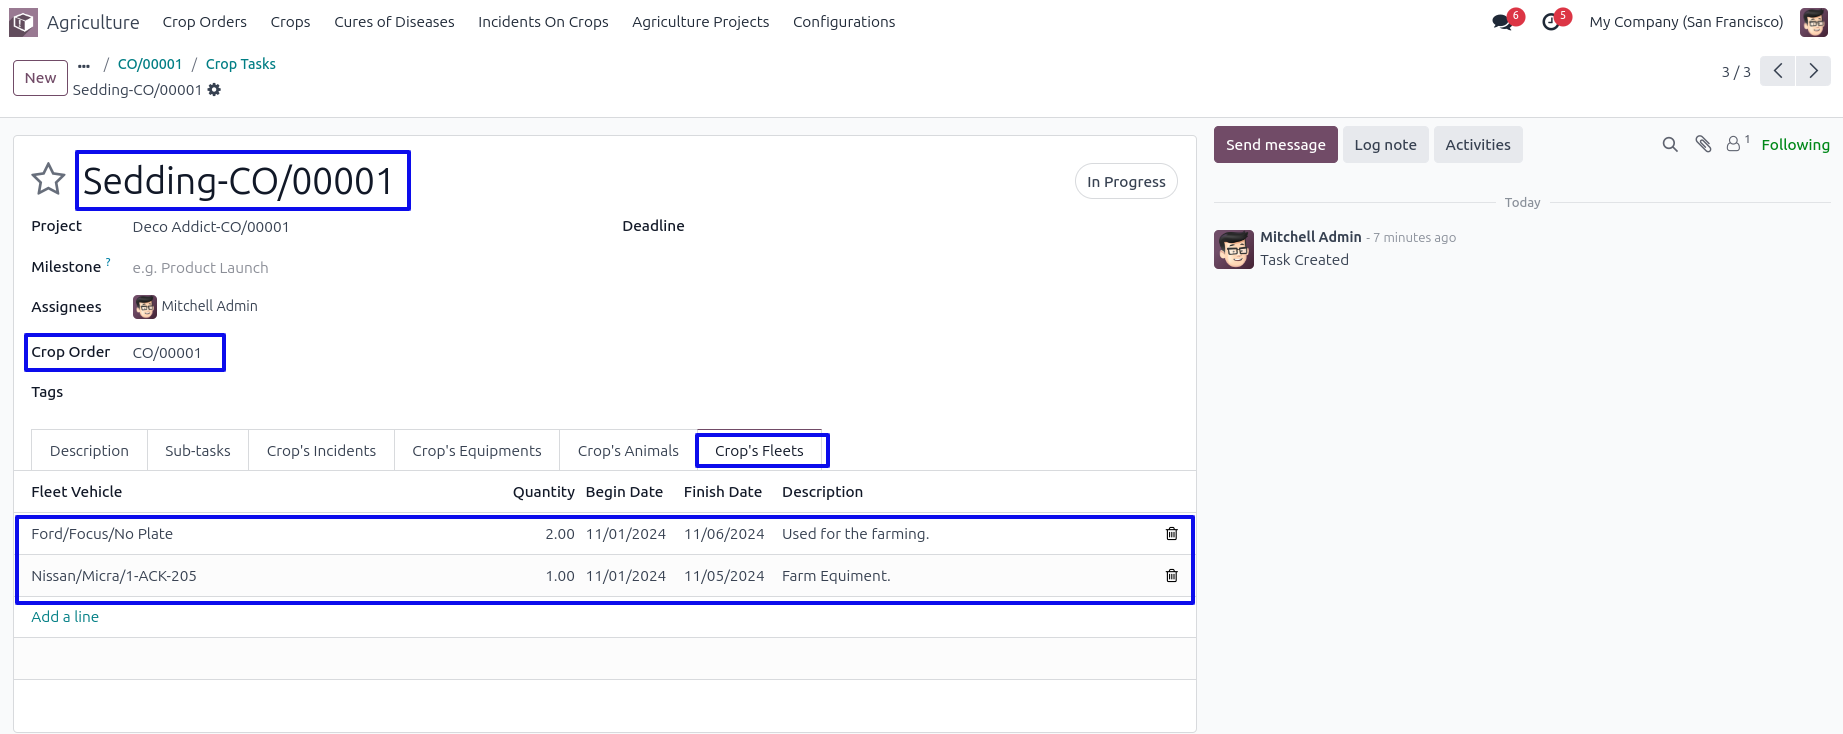Click the Send message button

point(1275,145)
